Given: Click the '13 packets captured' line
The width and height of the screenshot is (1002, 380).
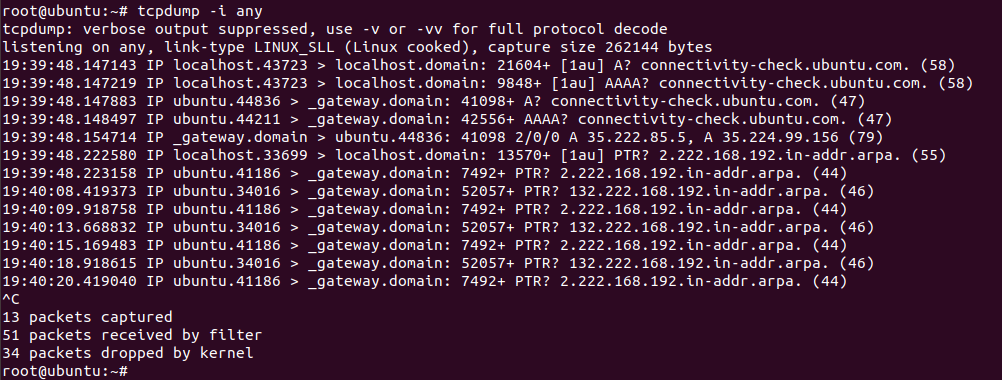Looking at the screenshot, I should coord(88,317).
